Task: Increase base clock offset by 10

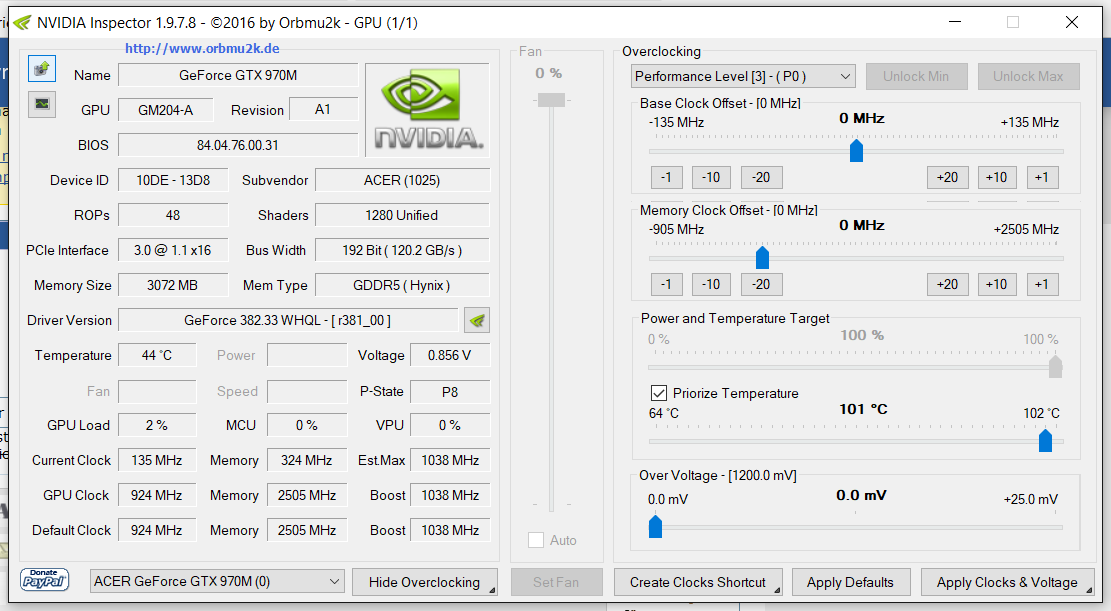Action: (997, 177)
